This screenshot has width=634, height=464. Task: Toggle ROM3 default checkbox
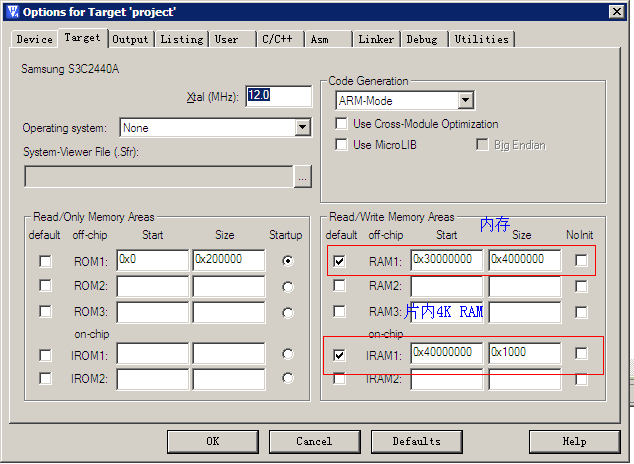[45, 312]
